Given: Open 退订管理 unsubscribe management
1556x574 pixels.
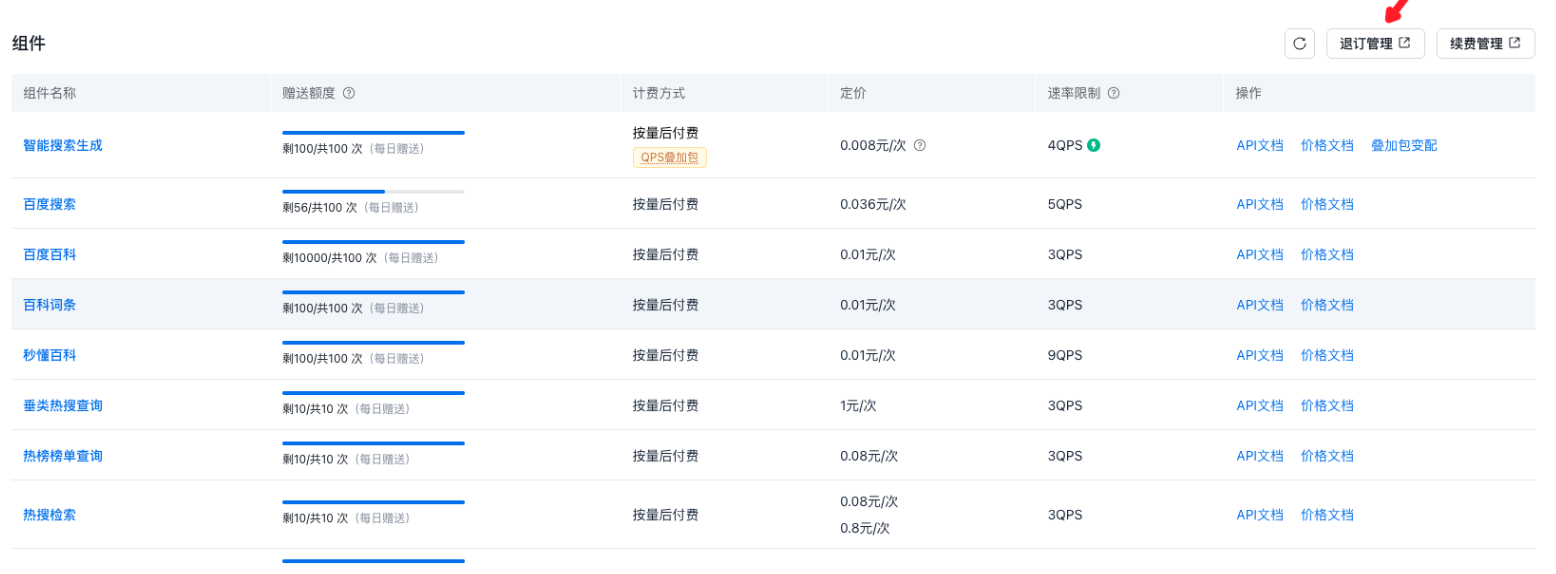Looking at the screenshot, I should [x=1374, y=44].
